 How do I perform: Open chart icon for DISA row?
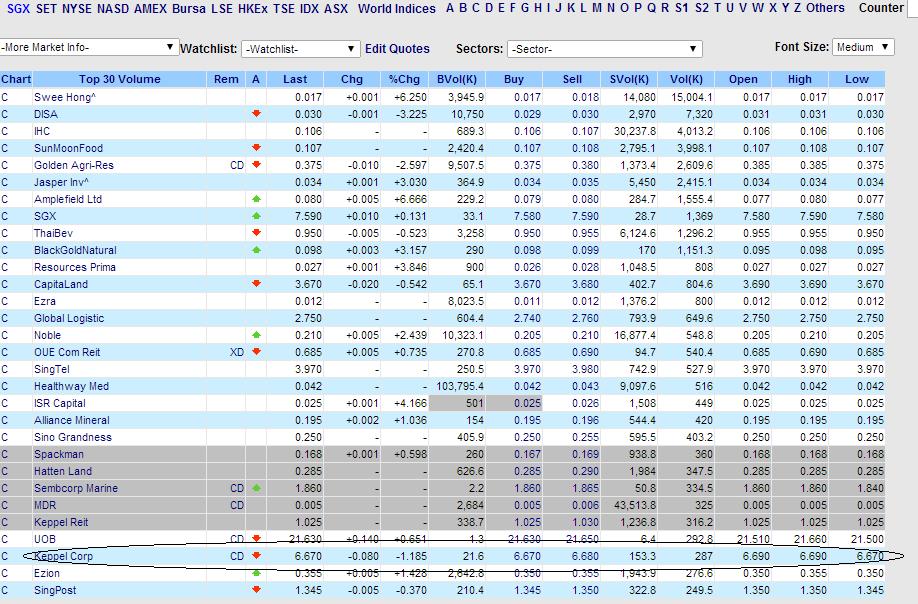5,114
